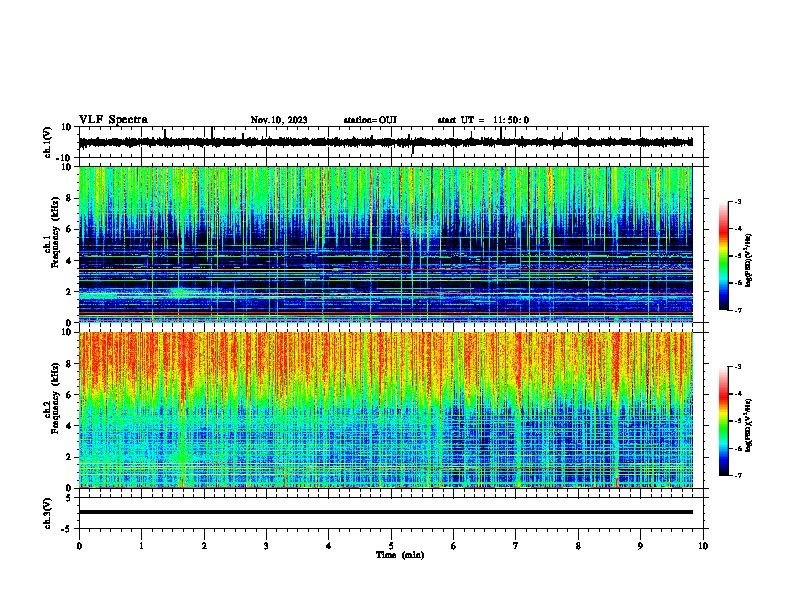
Task: Click the ch.2 spectrogram color bar
Action: point(724,421)
